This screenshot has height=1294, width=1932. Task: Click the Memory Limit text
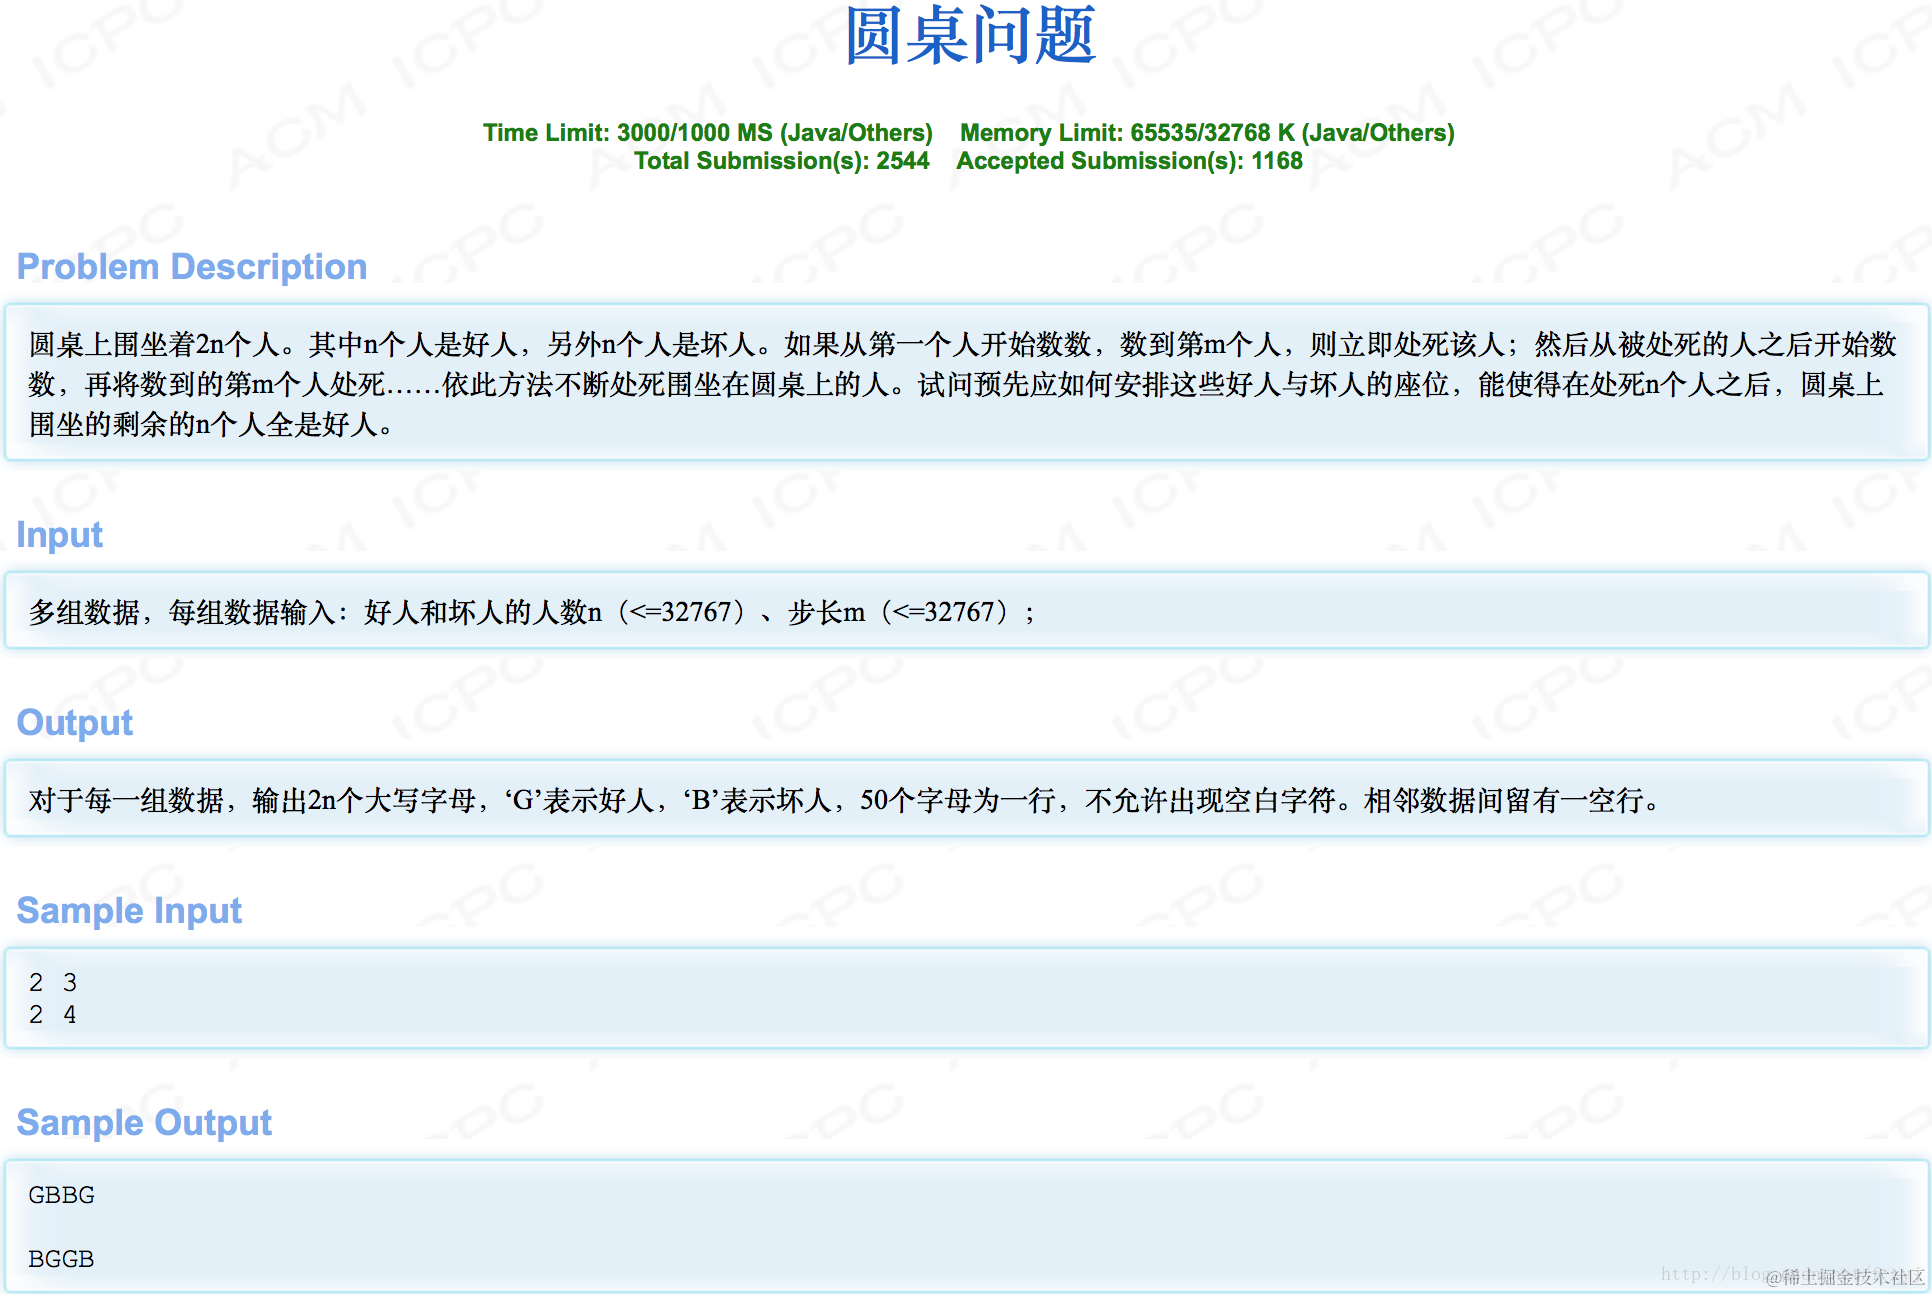point(1206,133)
